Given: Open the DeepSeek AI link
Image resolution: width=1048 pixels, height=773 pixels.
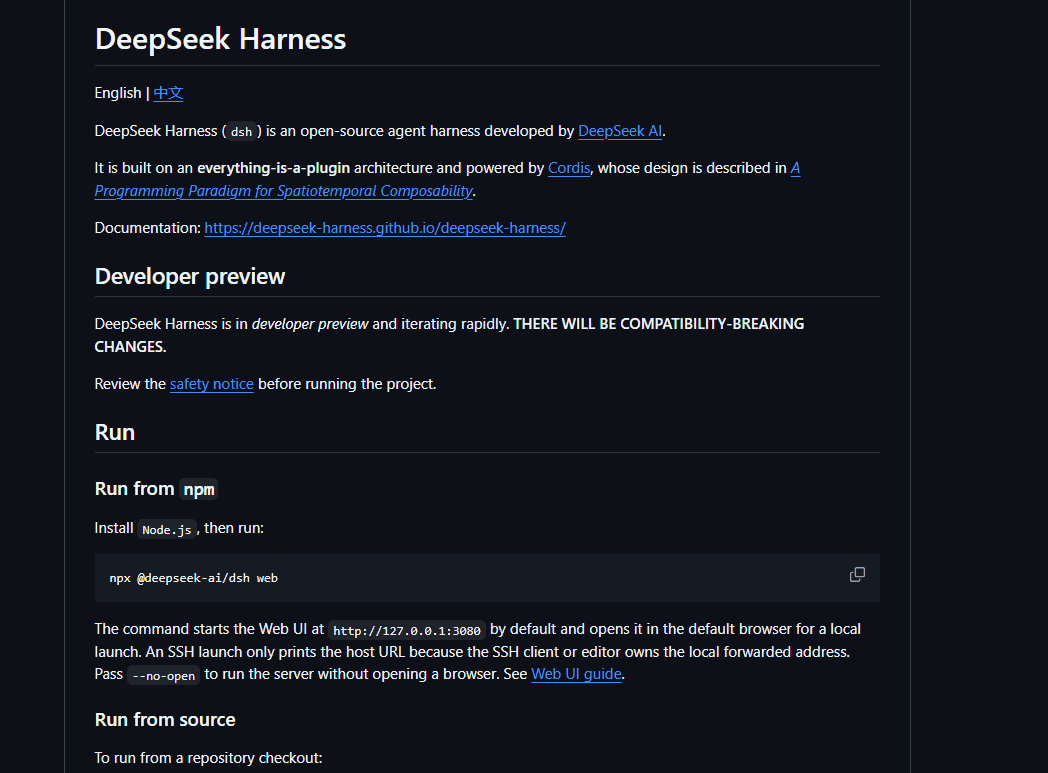Looking at the screenshot, I should pos(620,131).
